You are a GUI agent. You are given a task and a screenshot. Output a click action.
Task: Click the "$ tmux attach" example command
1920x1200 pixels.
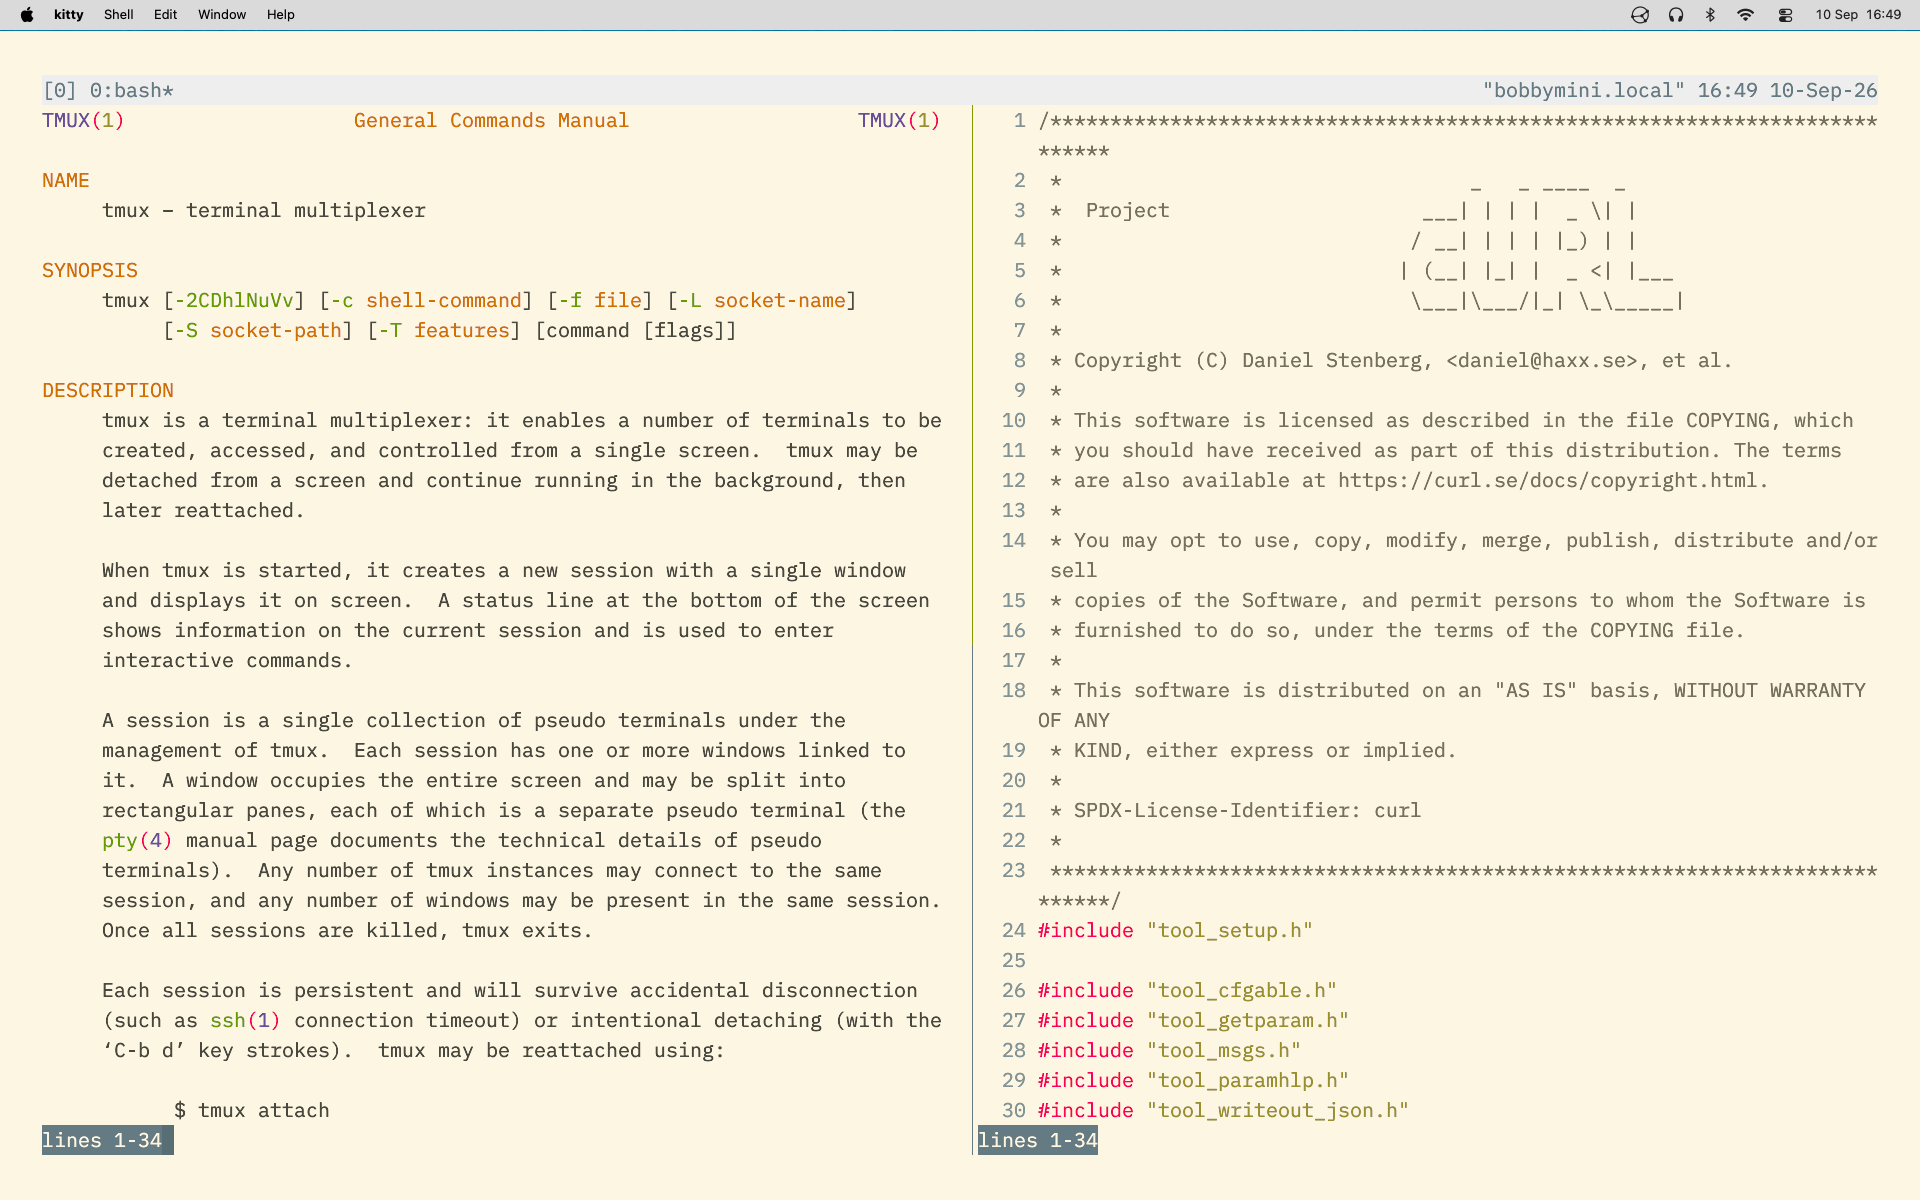252,1111
